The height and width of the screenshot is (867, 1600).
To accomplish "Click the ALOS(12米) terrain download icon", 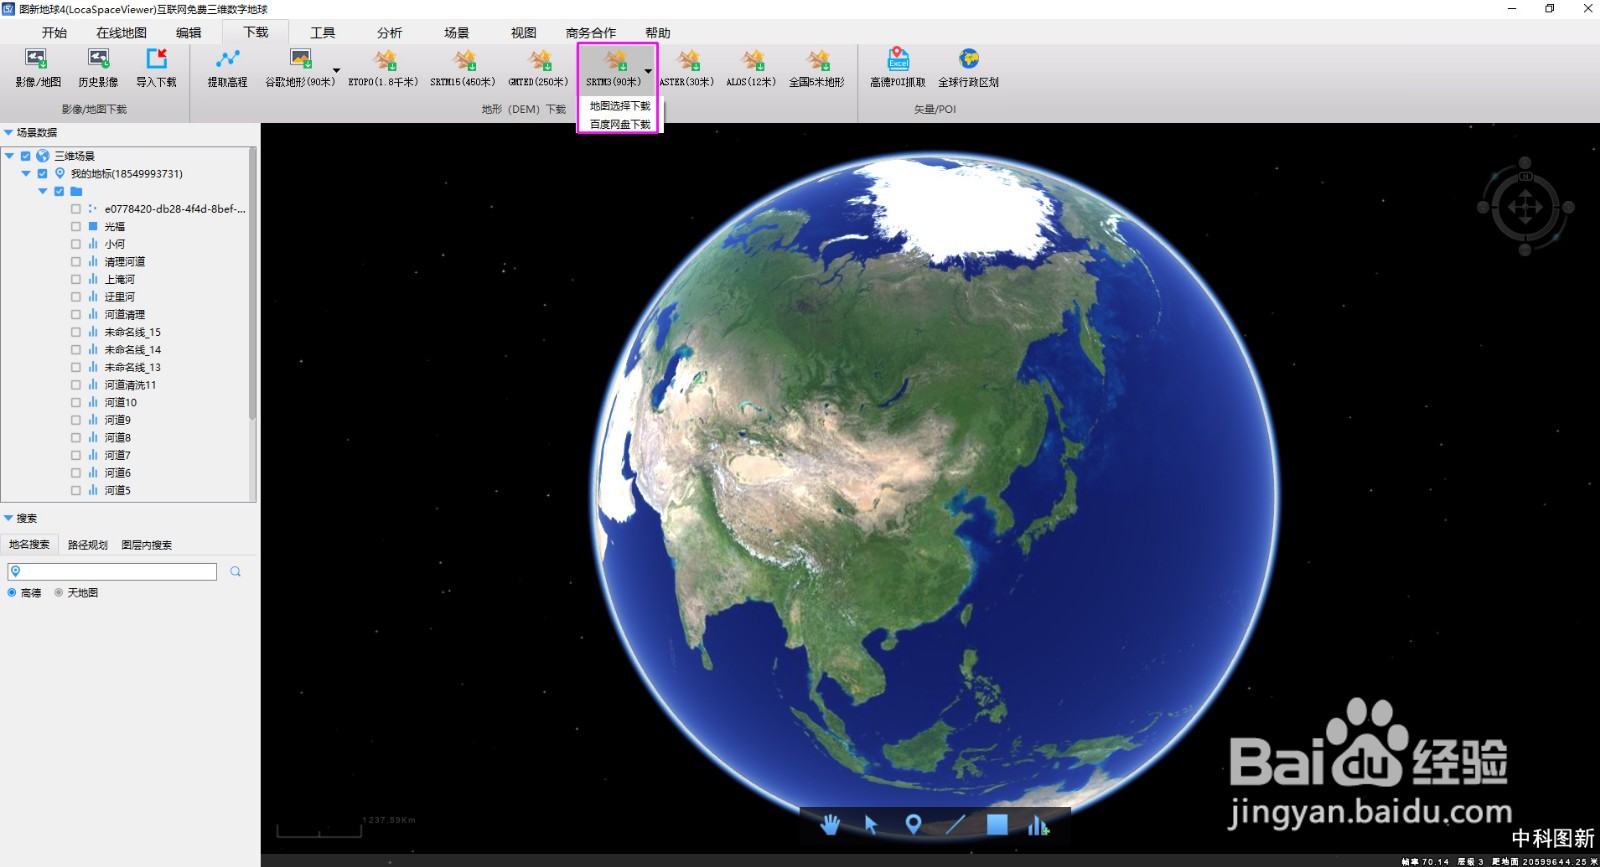I will pos(751,59).
